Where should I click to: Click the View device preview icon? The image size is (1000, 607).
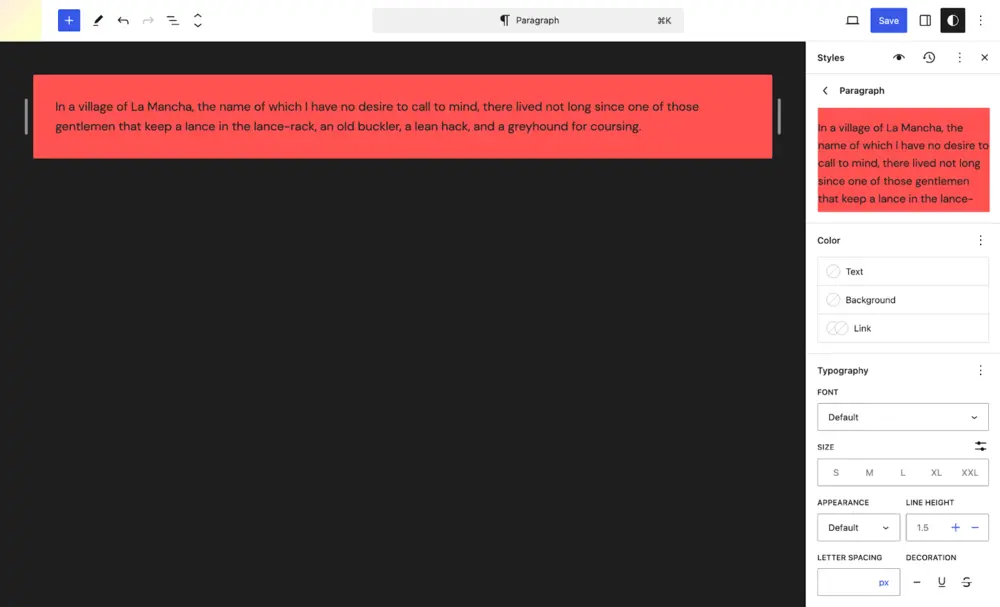852,20
